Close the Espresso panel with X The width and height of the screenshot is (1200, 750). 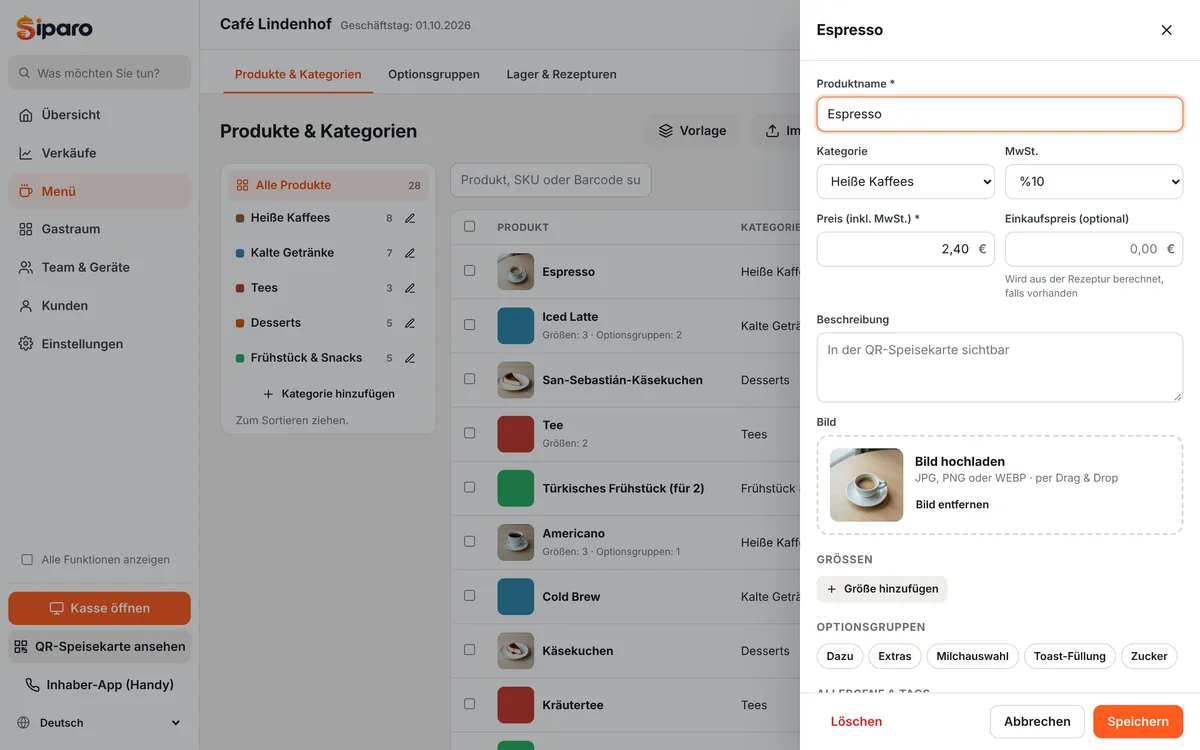(x=1166, y=30)
